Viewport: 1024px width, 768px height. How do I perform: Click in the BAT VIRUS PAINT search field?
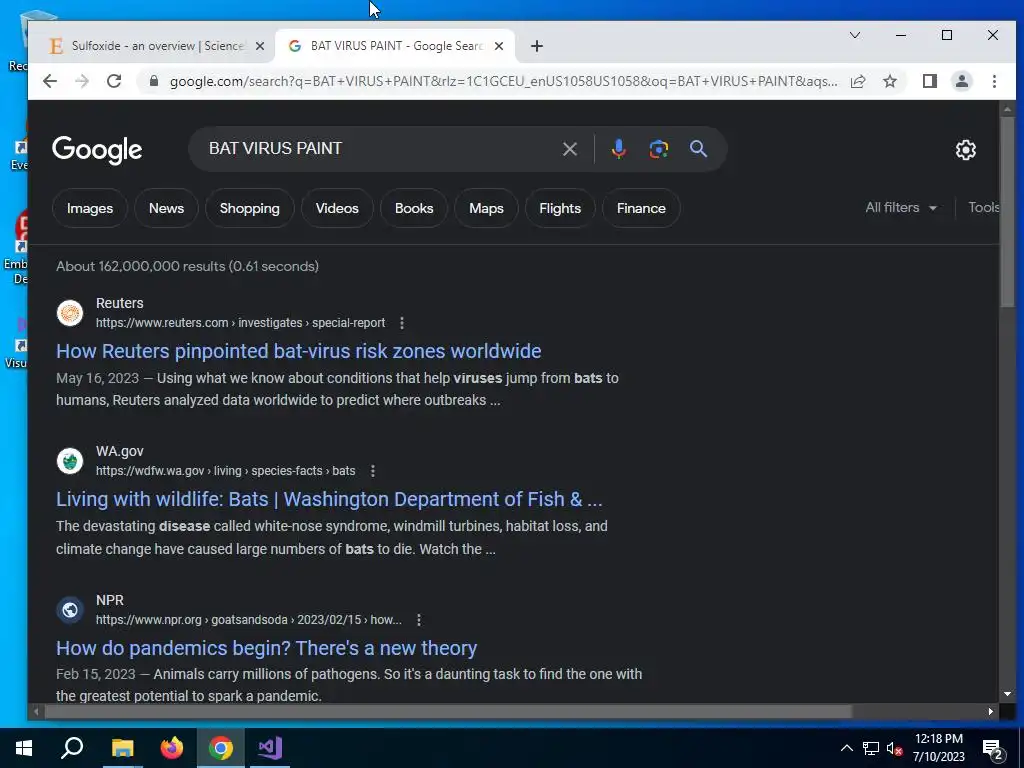click(379, 149)
